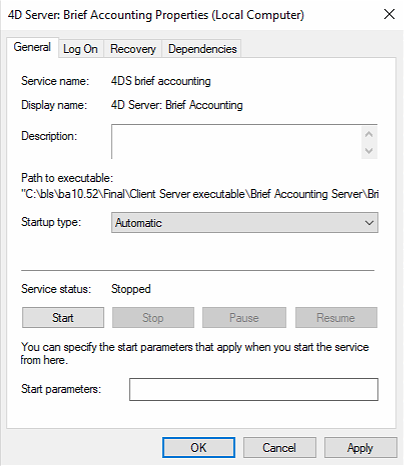Click the executable path text

[x=200, y=194]
